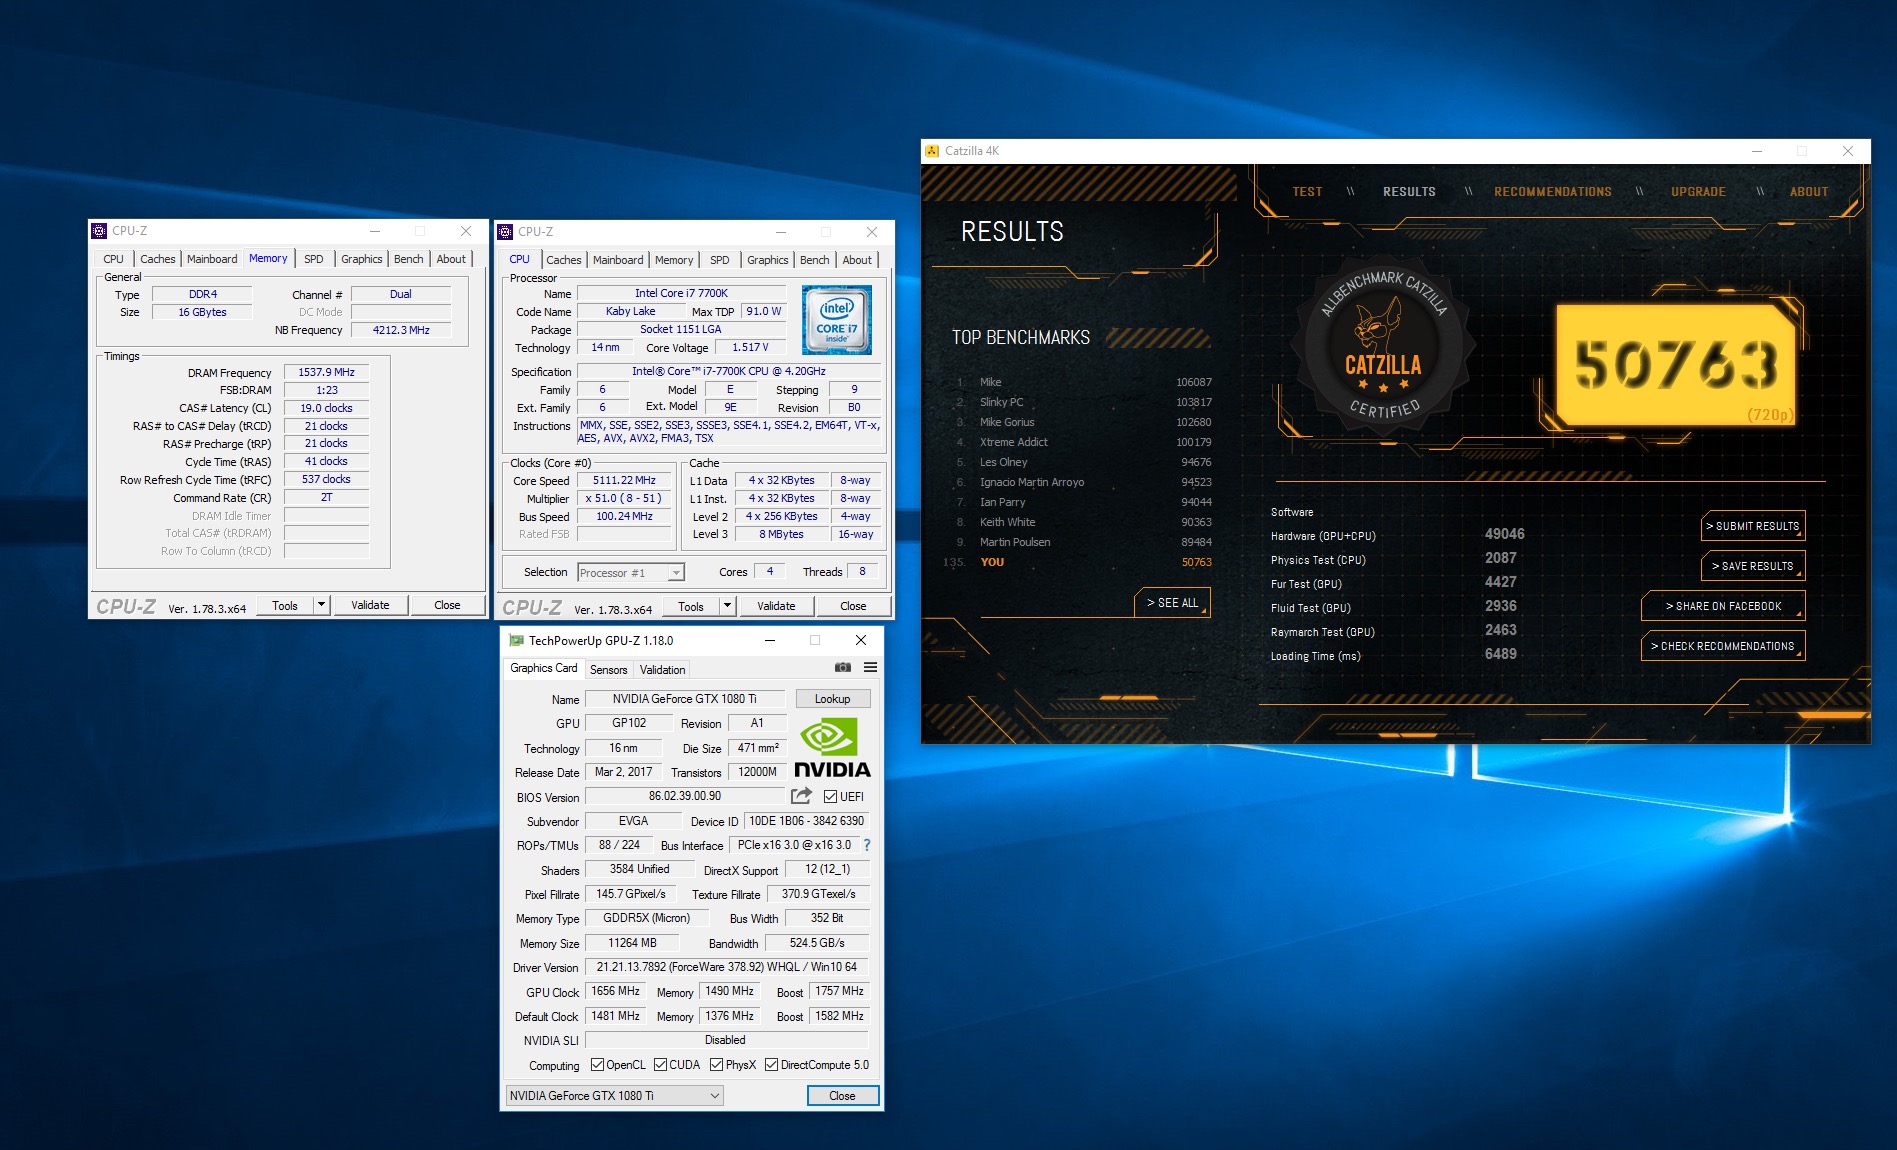Toggle the PhysX computing checkbox

point(716,1065)
